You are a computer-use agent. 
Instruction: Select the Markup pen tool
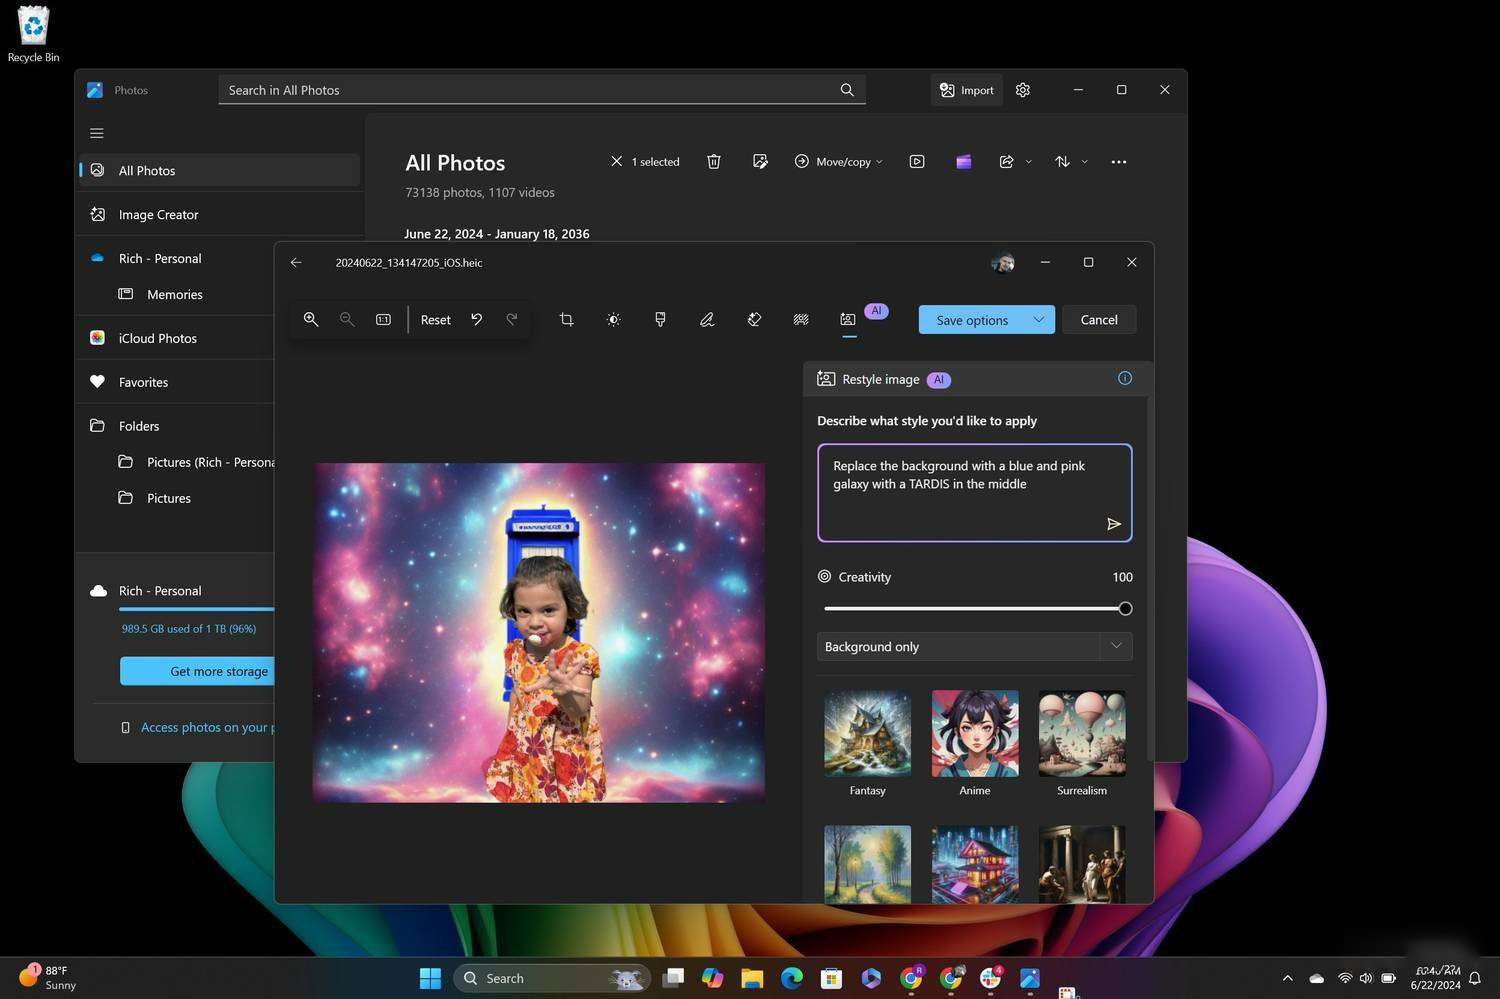(x=707, y=319)
